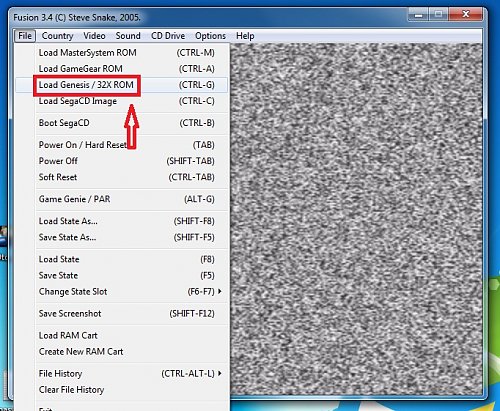This screenshot has width=500, height=411.
Task: Choose Load State As...
Action: tap(122, 221)
